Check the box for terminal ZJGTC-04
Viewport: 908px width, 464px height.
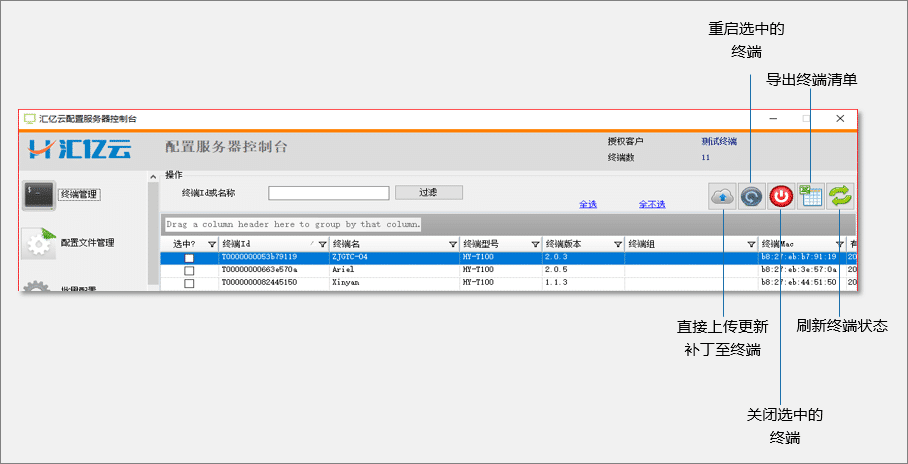[189, 258]
